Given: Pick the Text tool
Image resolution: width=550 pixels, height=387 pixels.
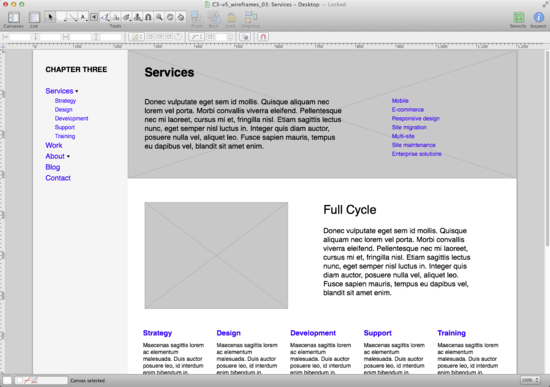Looking at the screenshot, I should [x=83, y=17].
